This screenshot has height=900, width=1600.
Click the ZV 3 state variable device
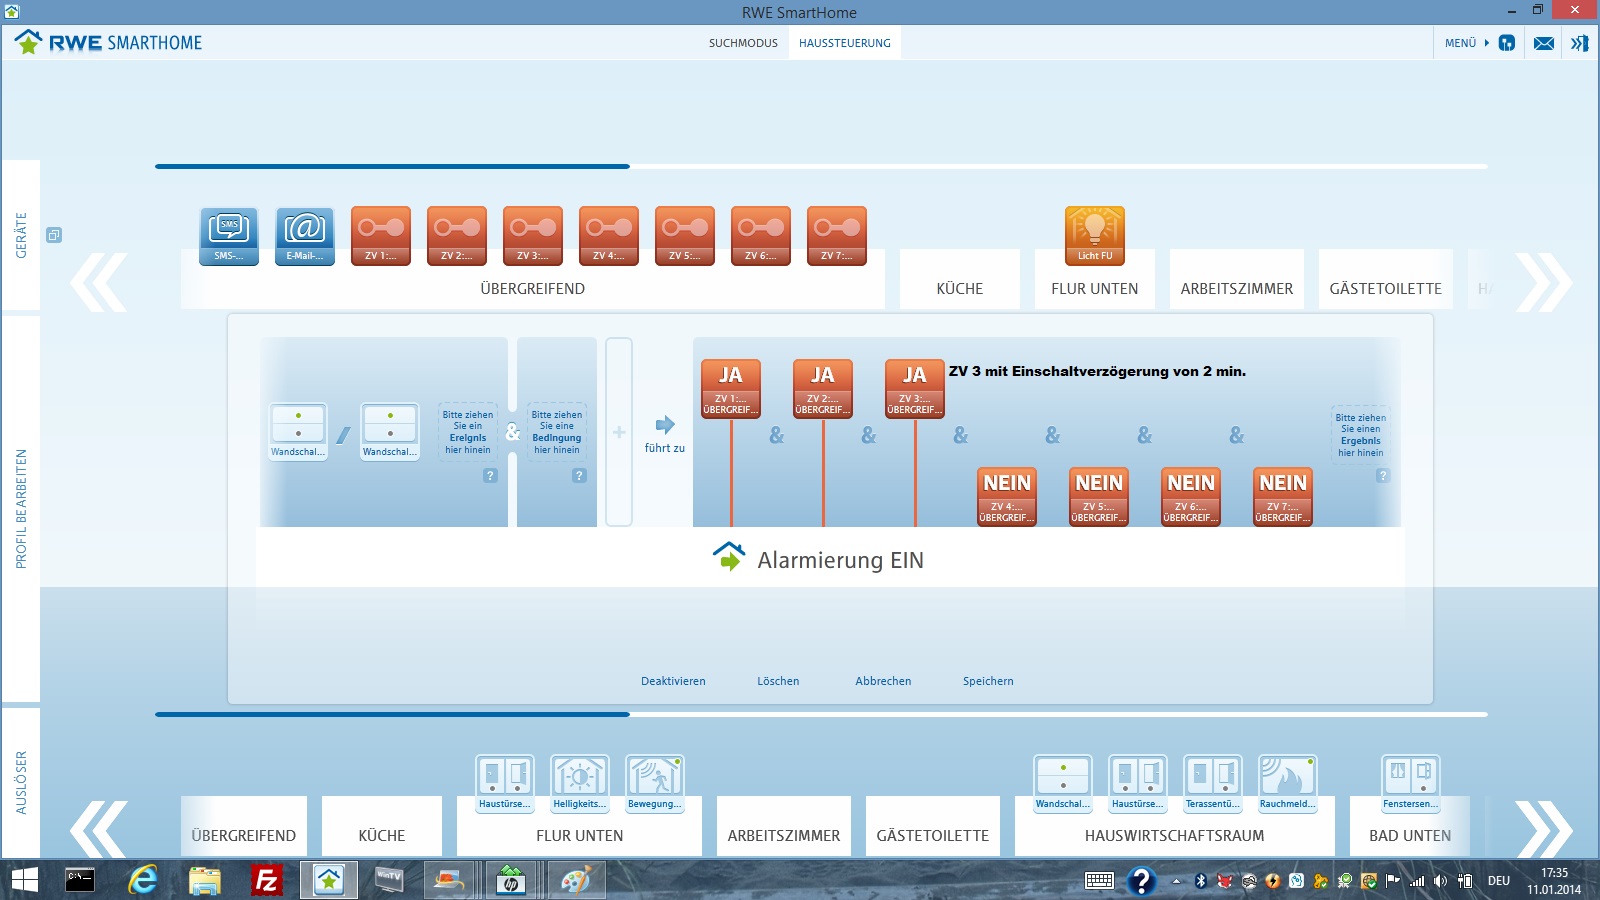533,236
